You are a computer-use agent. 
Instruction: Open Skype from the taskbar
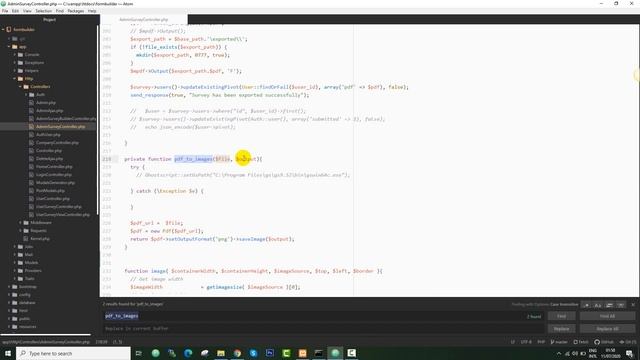[253, 353]
